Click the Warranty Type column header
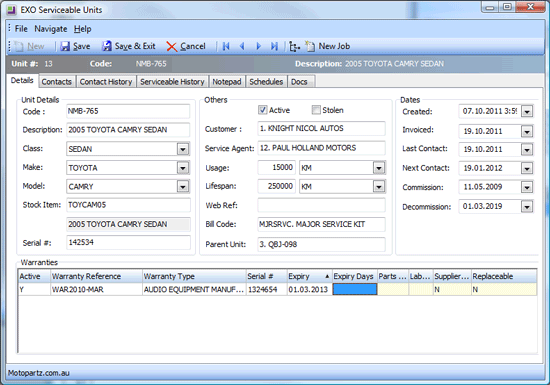 click(194, 276)
